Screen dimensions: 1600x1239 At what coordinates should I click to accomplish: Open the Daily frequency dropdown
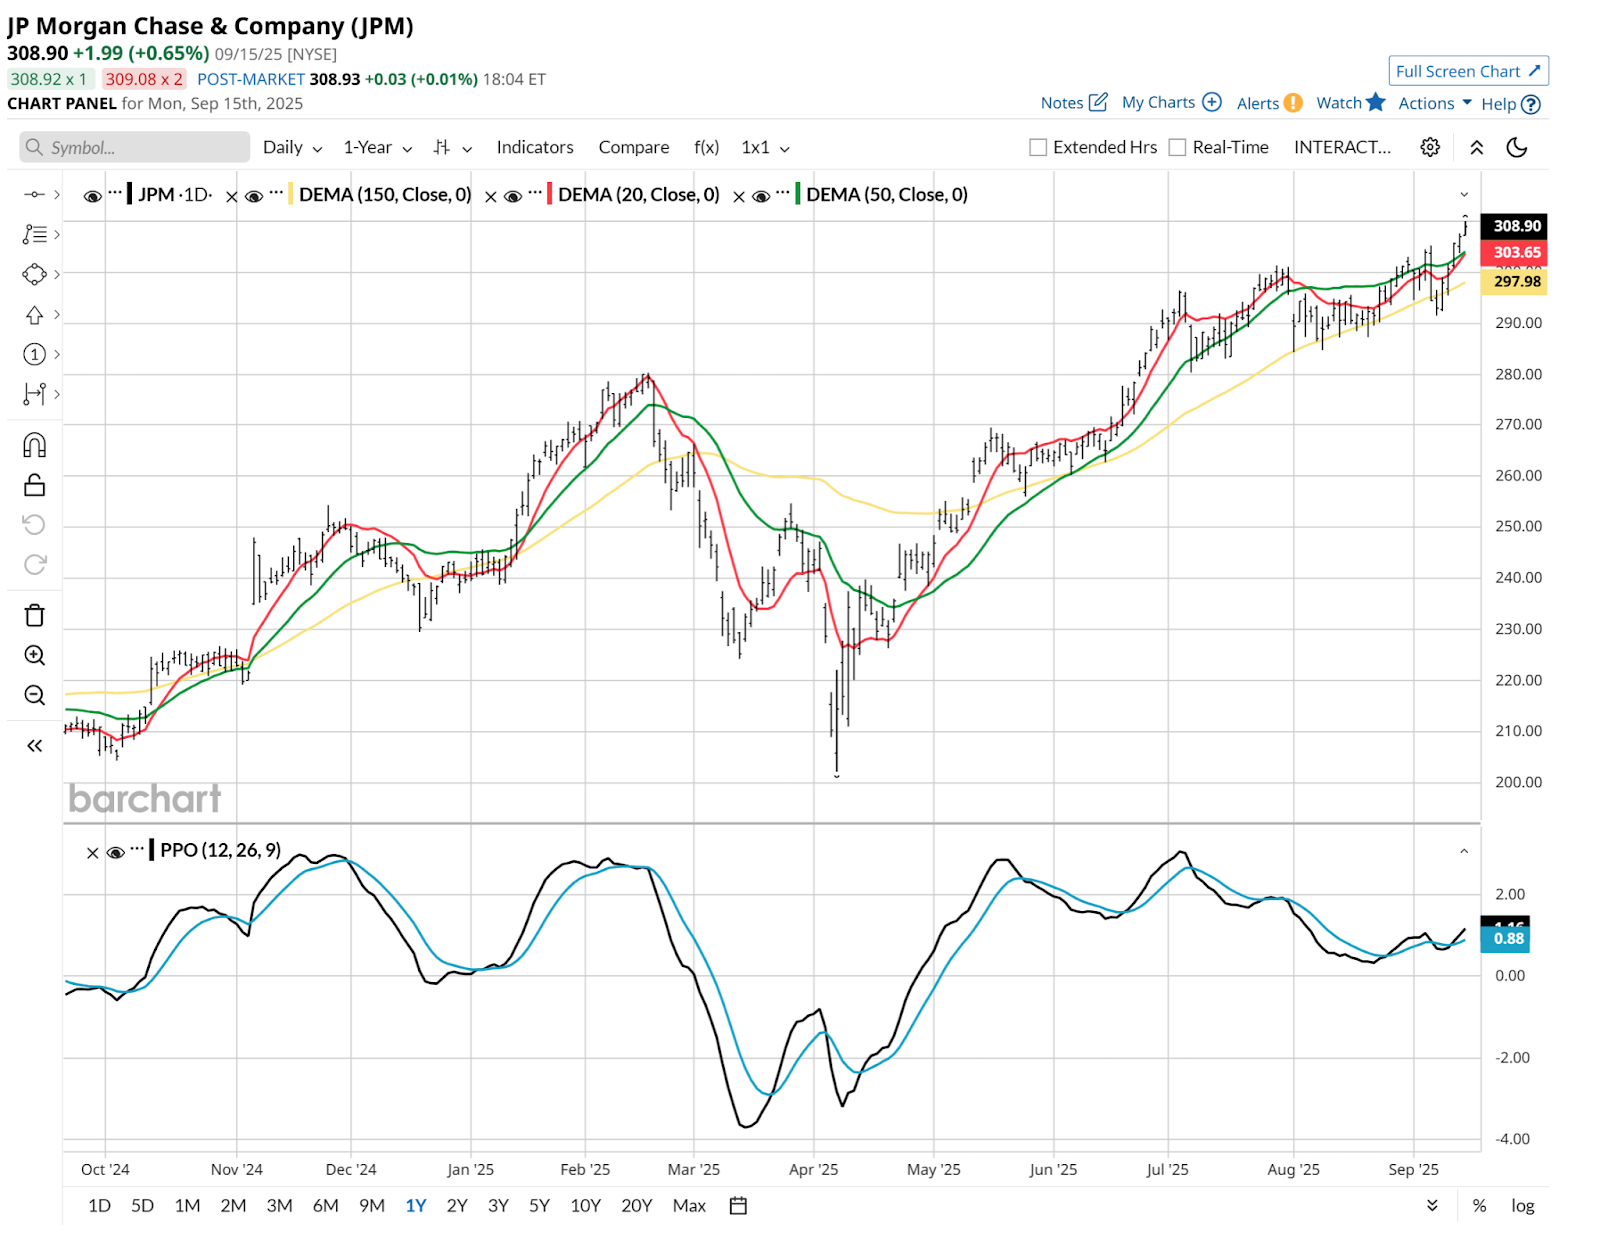click(293, 147)
